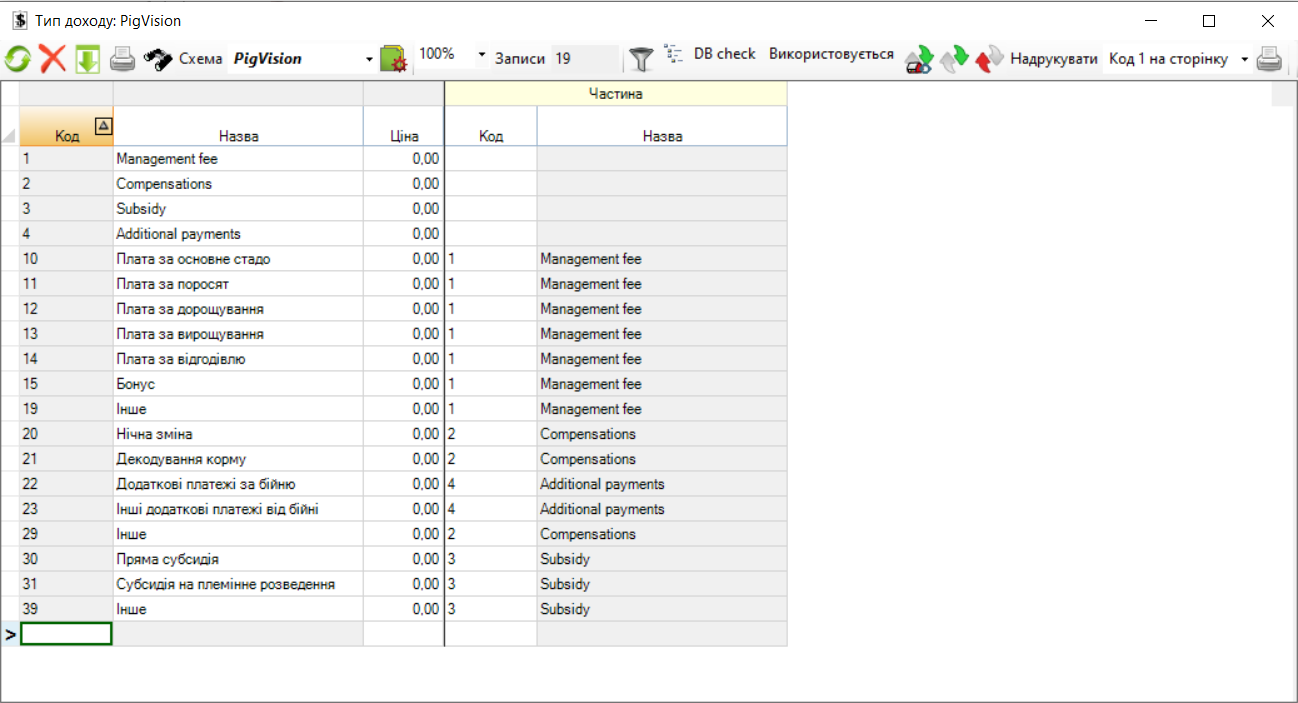Maximize the Тип доходу window
The height and width of the screenshot is (703, 1298).
[1209, 20]
